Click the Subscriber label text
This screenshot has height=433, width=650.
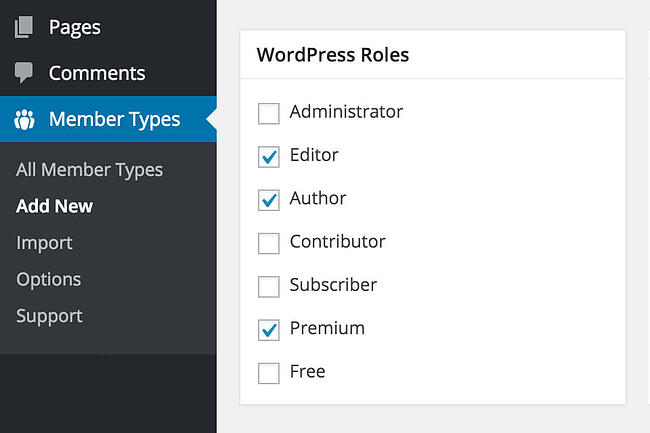(x=333, y=285)
